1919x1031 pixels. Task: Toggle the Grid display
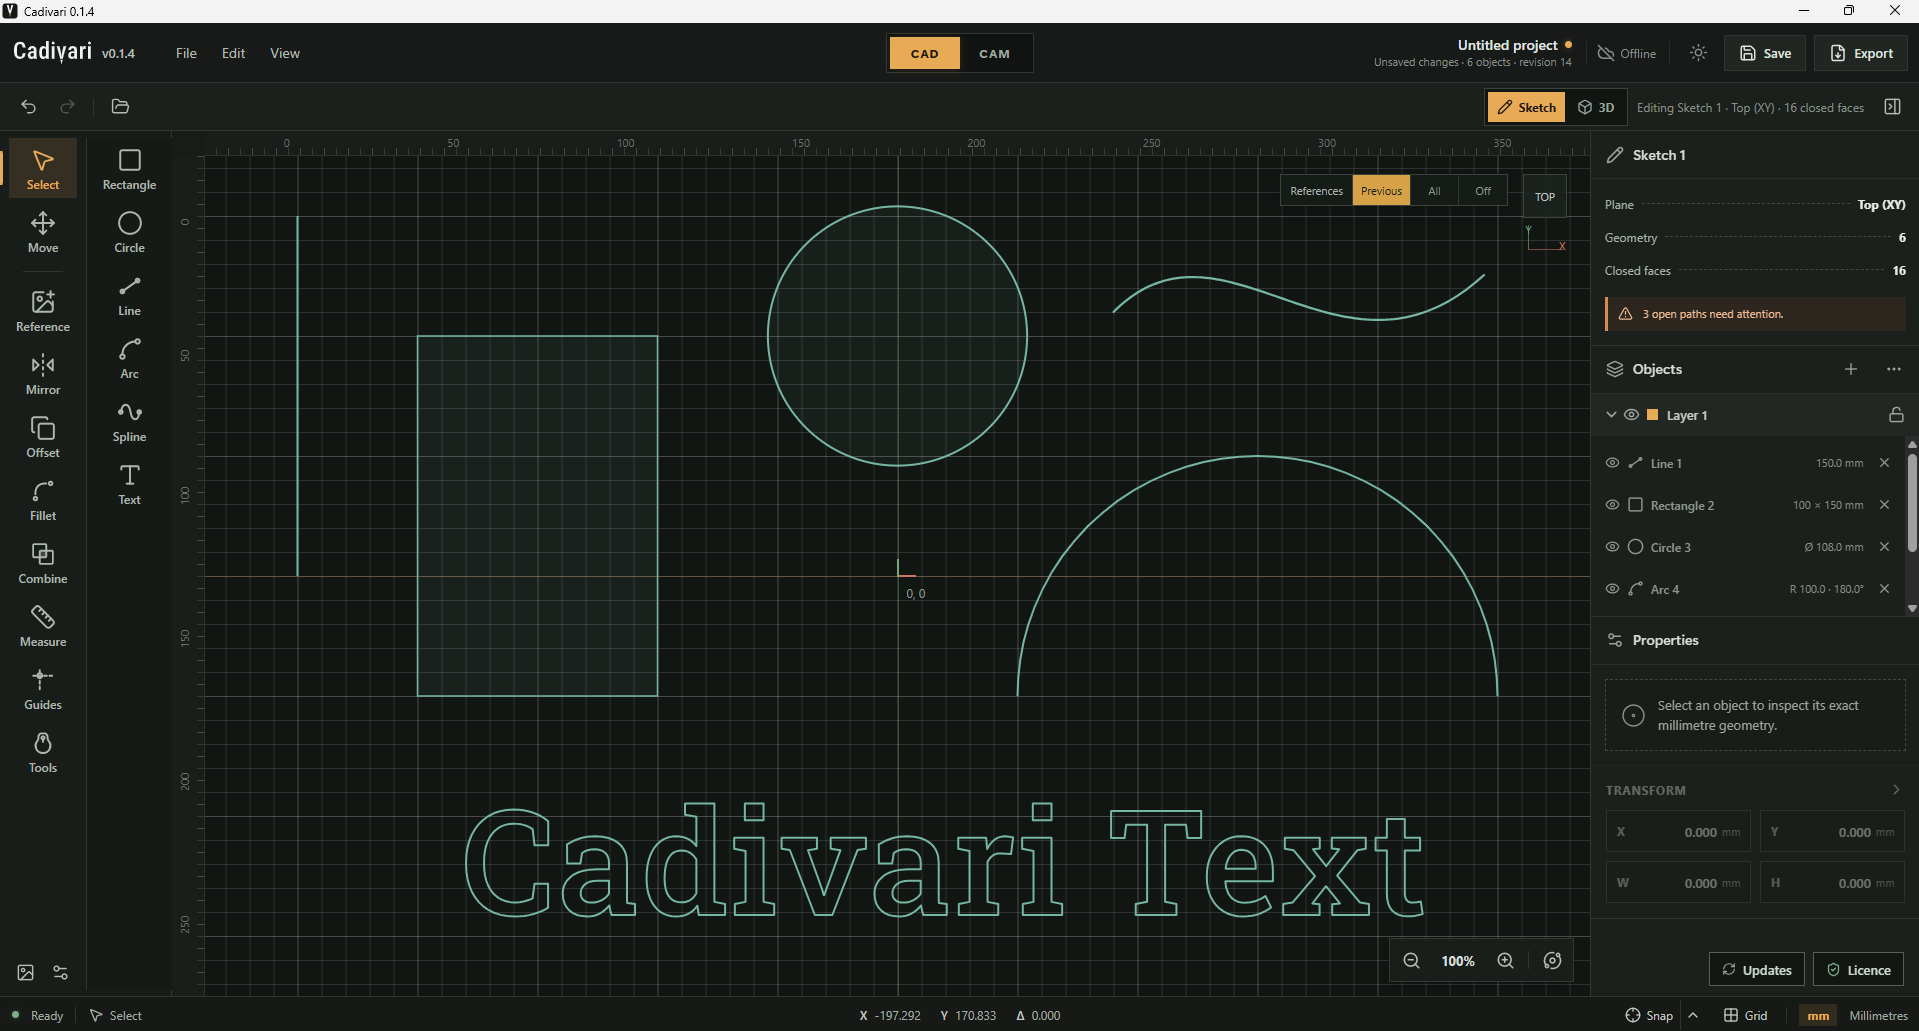point(1745,1015)
